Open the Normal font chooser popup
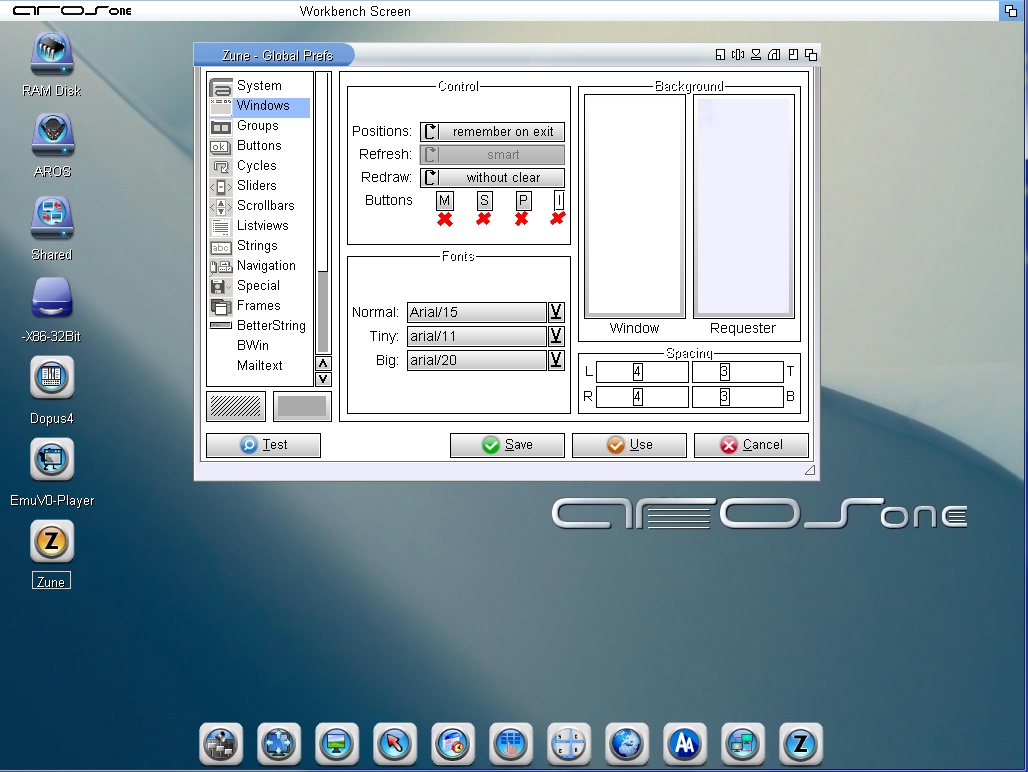Viewport: 1028px width, 772px height. 556,312
